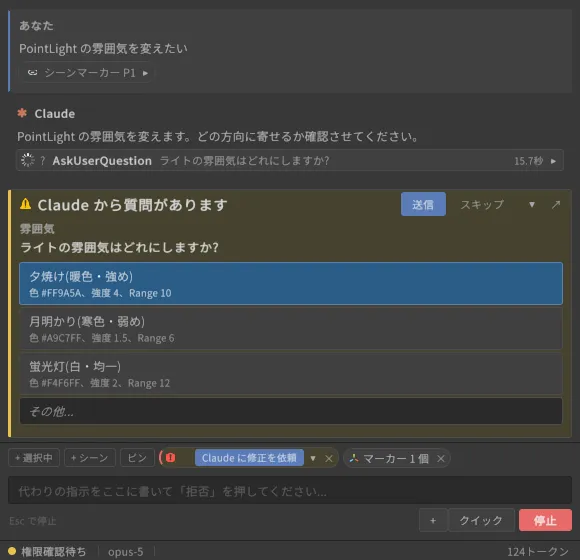Expand the シーンマーカー P1 attachment arrow

click(x=145, y=73)
